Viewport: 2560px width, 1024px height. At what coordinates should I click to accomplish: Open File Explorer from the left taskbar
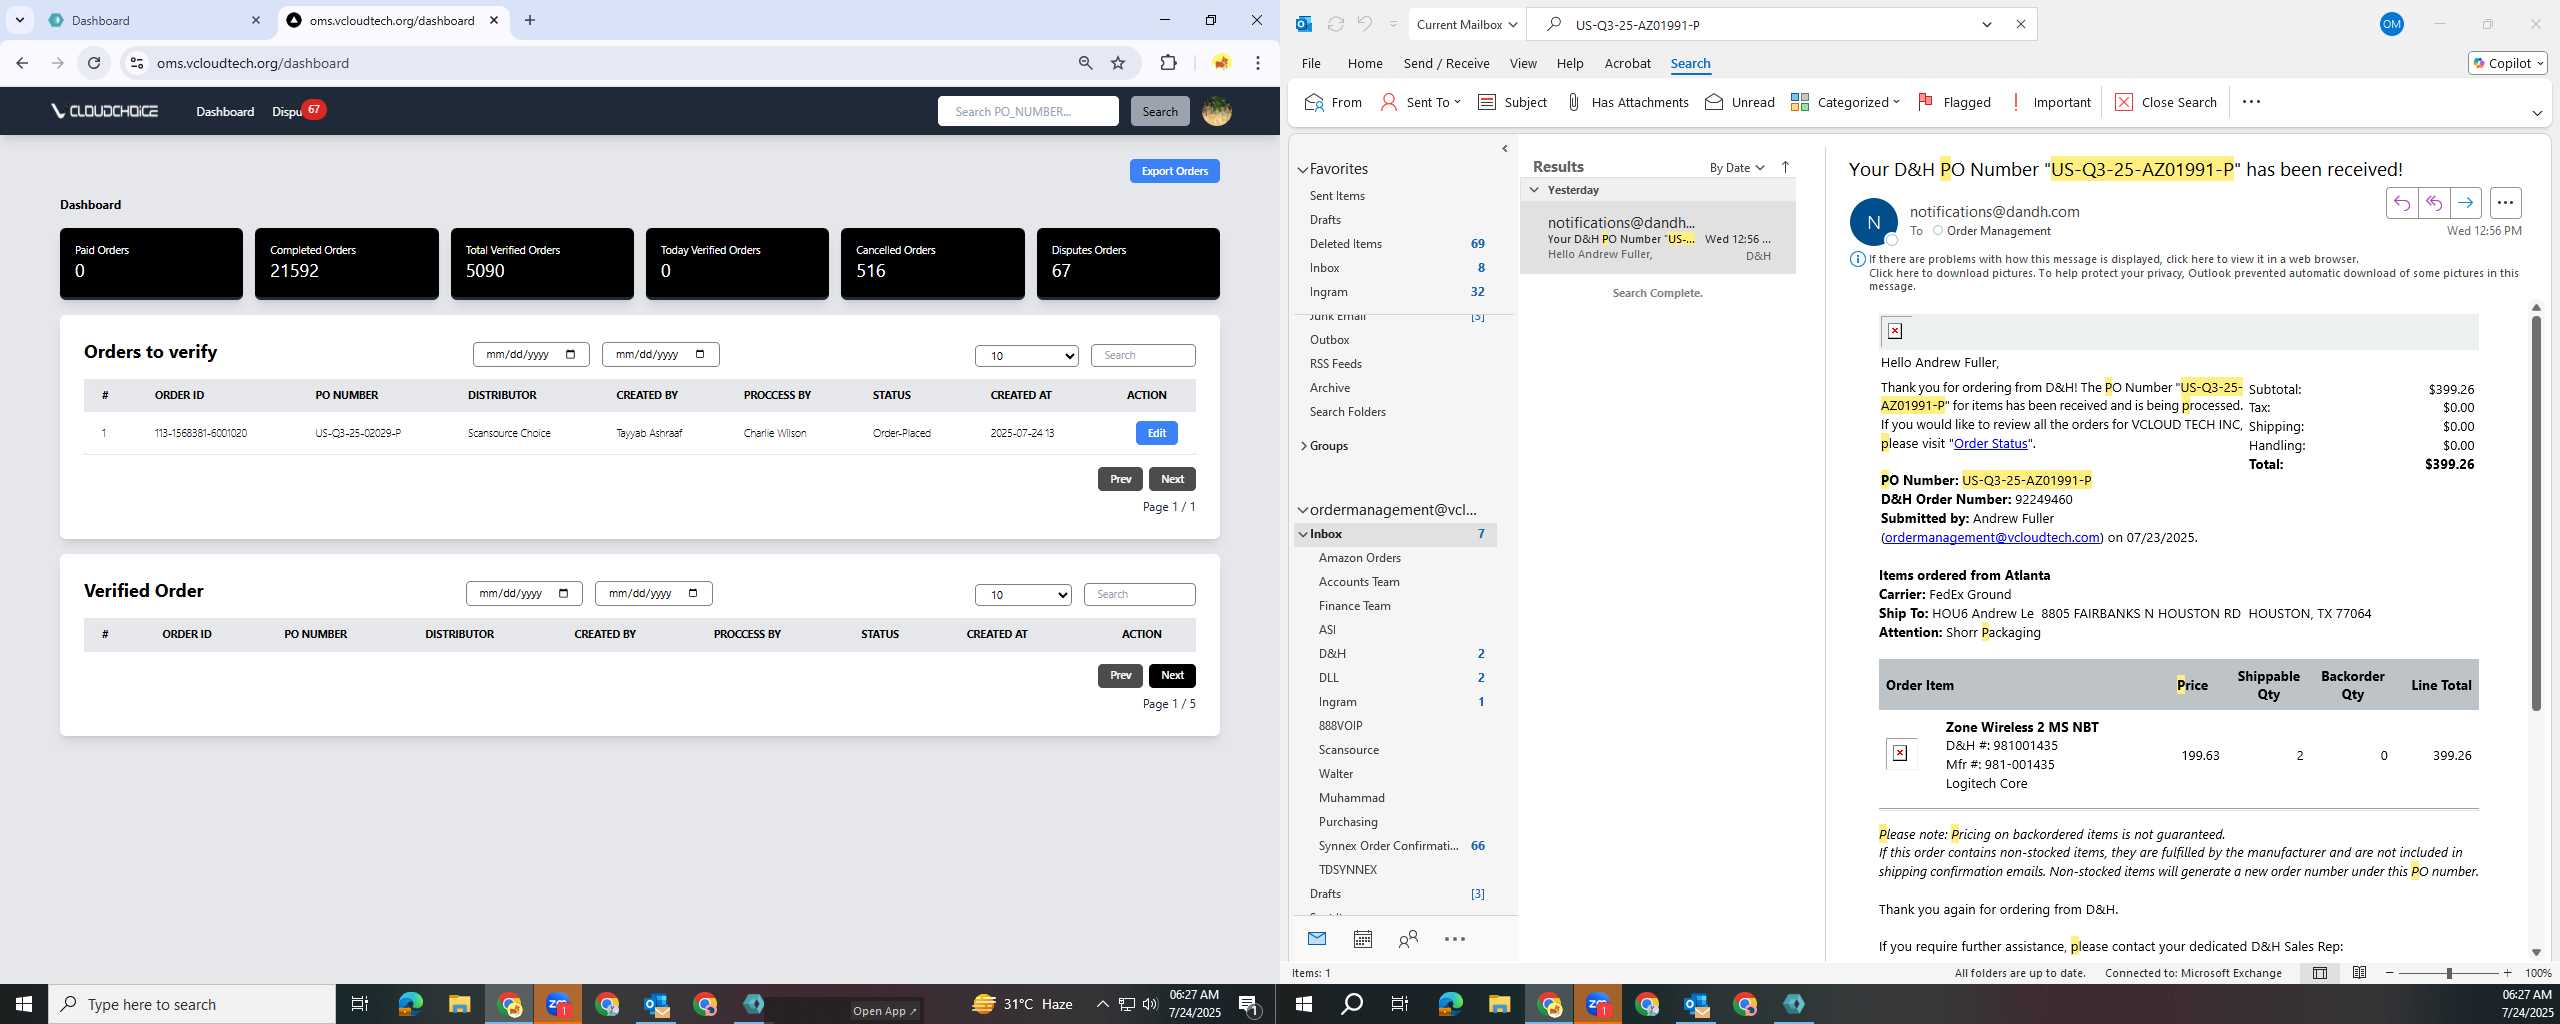click(459, 1004)
